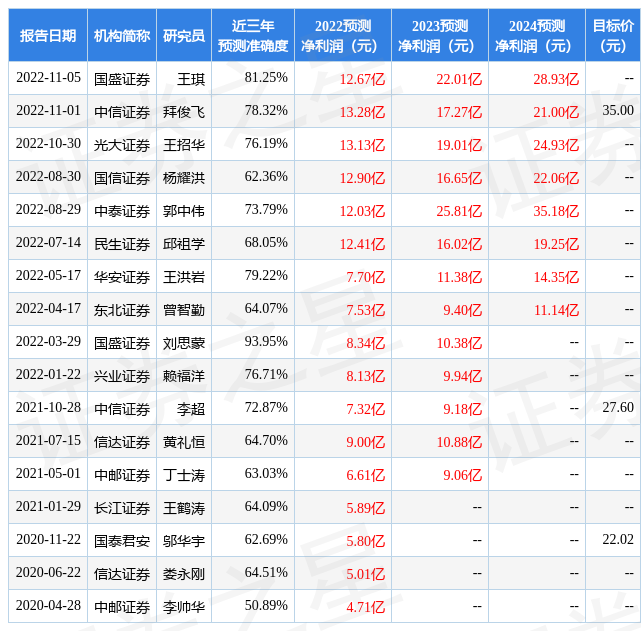Click the 目标价 column header

click(x=613, y=36)
